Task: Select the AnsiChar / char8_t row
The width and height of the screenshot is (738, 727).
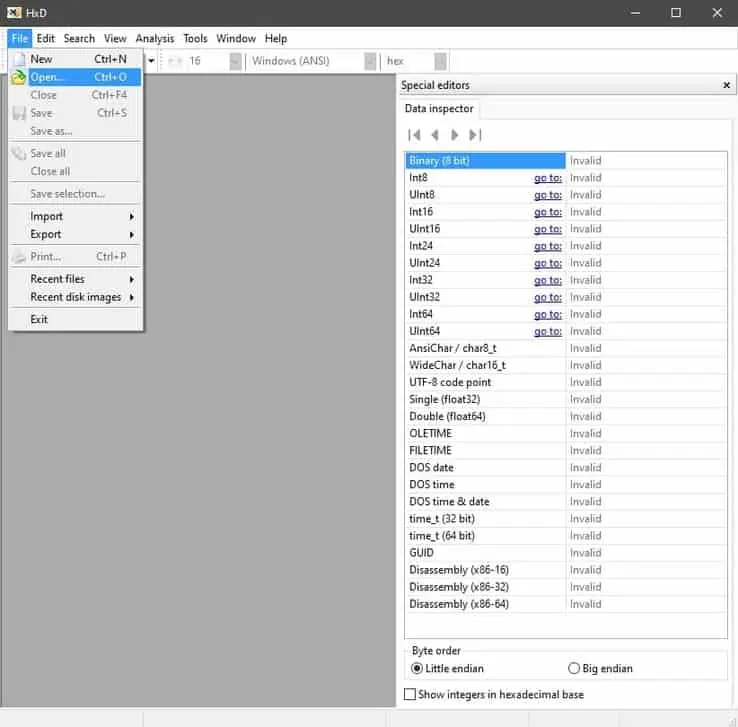Action: coord(565,348)
